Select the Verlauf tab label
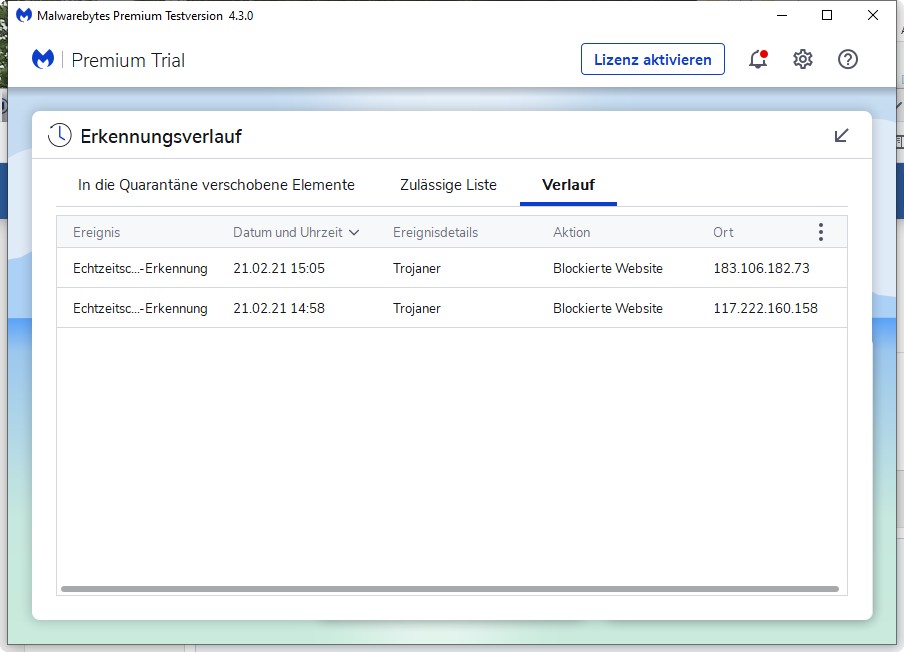 (x=568, y=185)
